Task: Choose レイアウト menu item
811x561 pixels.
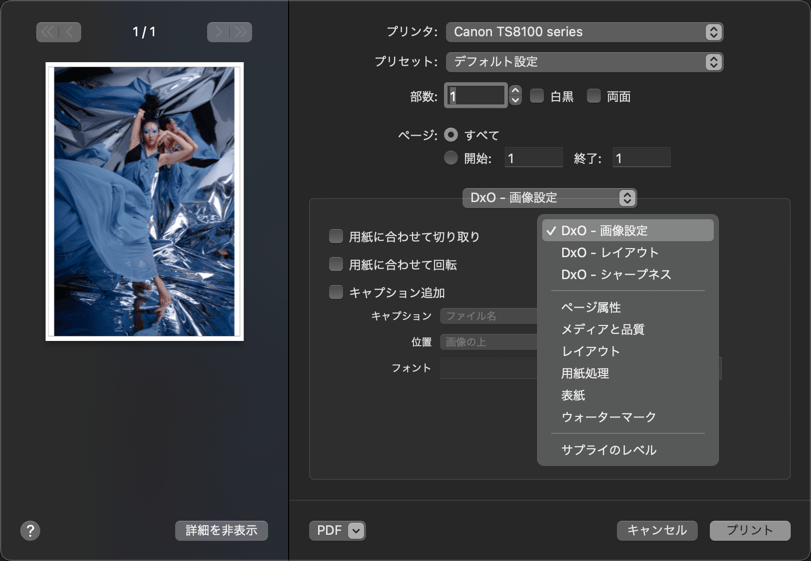Action: click(628, 351)
